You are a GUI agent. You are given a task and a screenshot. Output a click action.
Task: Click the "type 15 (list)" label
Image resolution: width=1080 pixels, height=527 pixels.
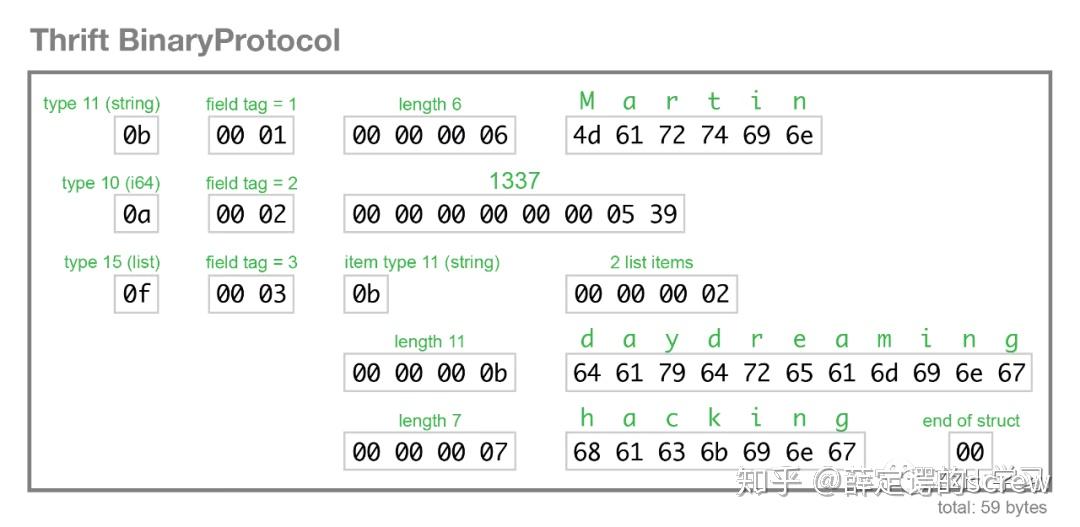click(112, 262)
